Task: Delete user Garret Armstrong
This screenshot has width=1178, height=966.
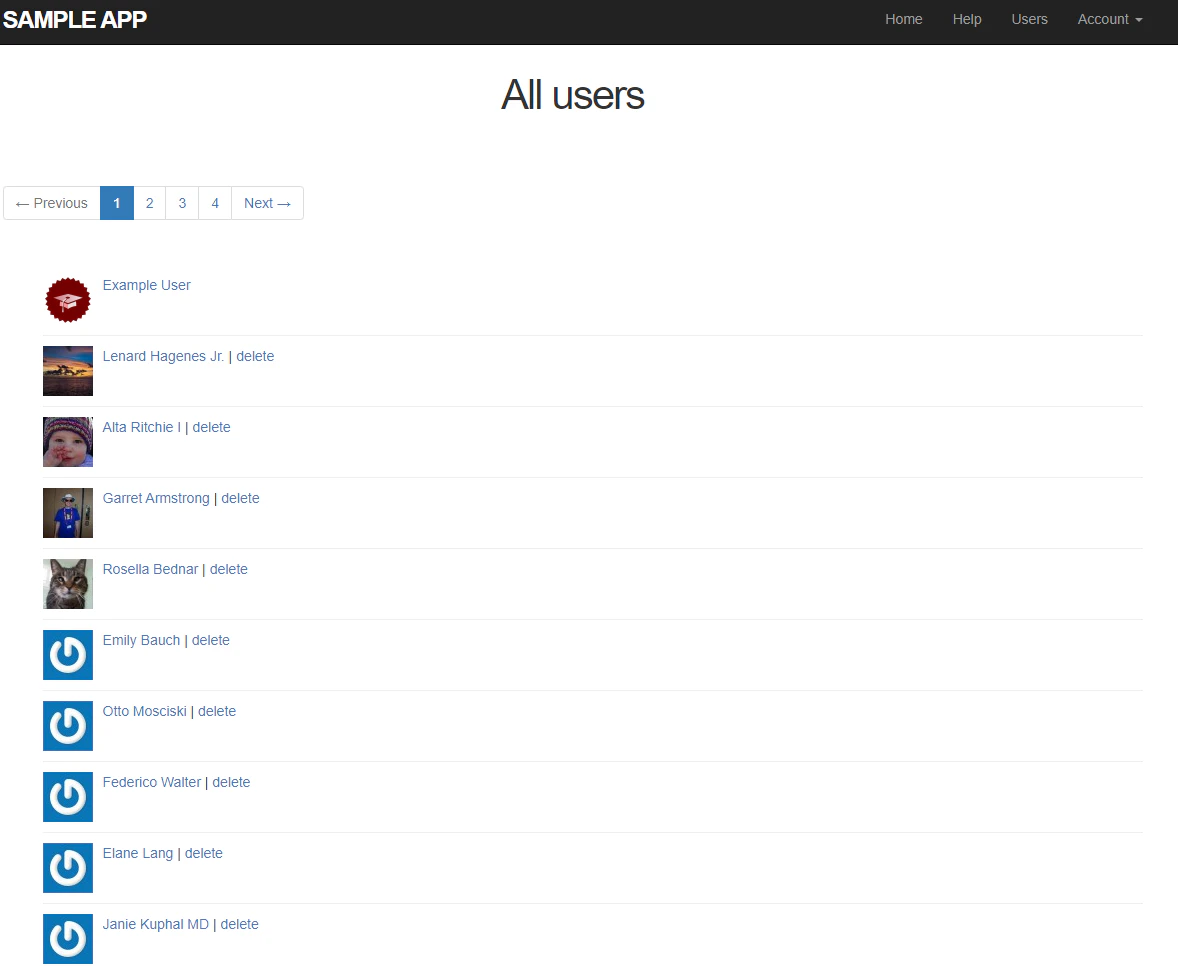Action: 240,499
